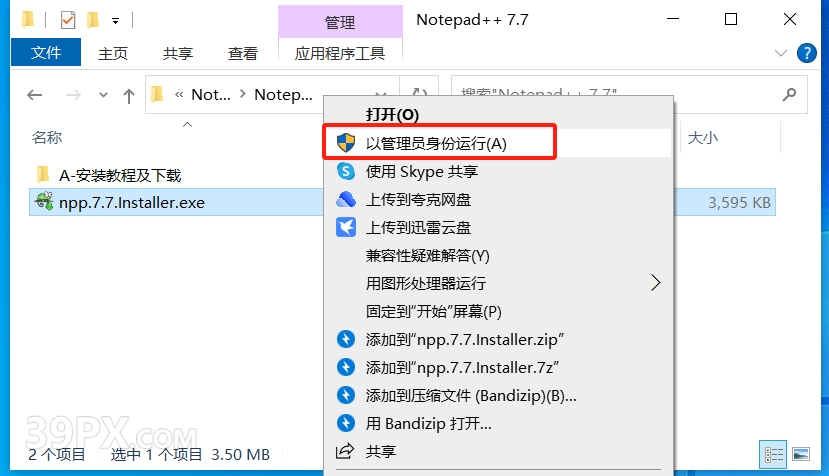This screenshot has height=476, width=829.
Task: Choose 用 Bandizip 打开...
Action: point(428,423)
